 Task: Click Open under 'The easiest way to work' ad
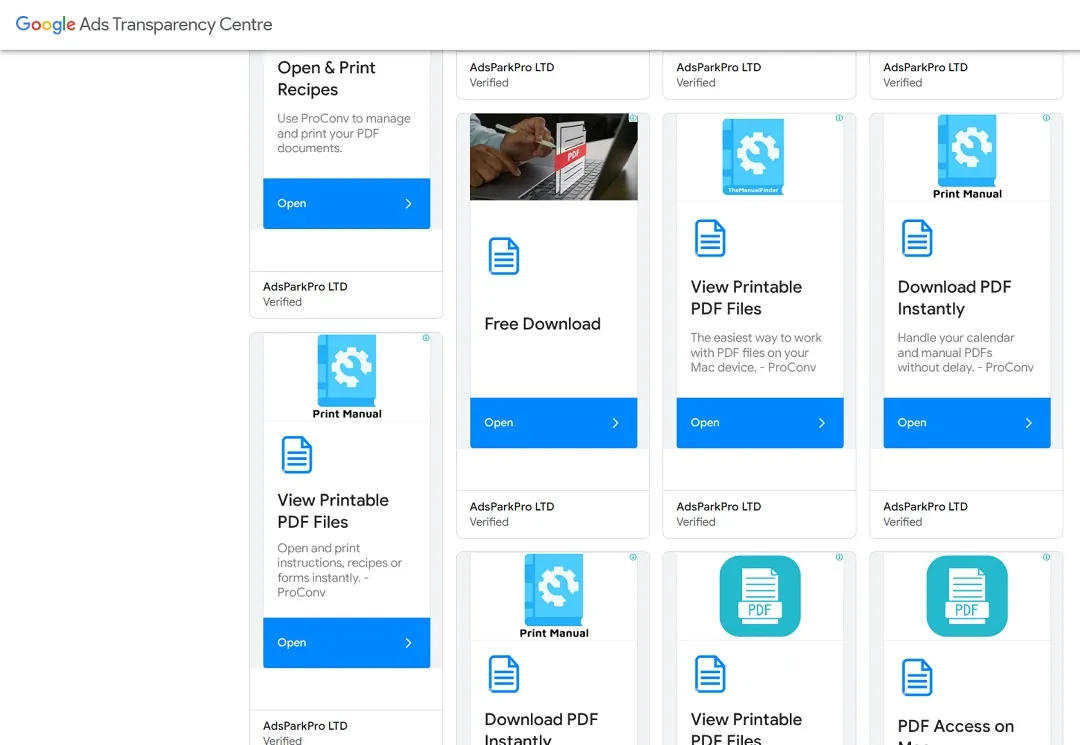tap(760, 423)
